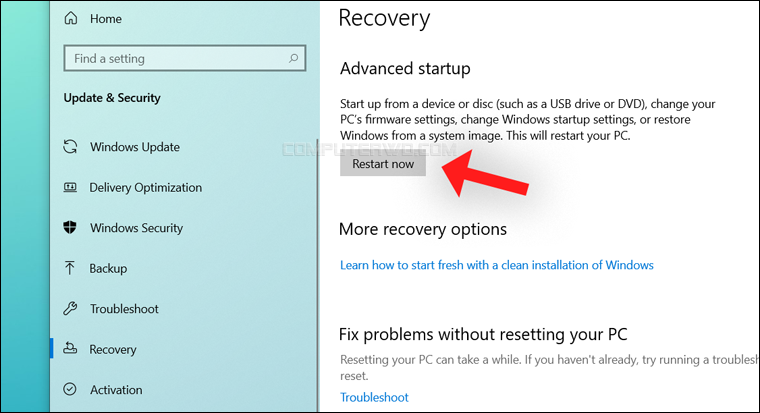Click the Troubleshoot wrench icon
This screenshot has width=760, height=413.
pos(70,308)
